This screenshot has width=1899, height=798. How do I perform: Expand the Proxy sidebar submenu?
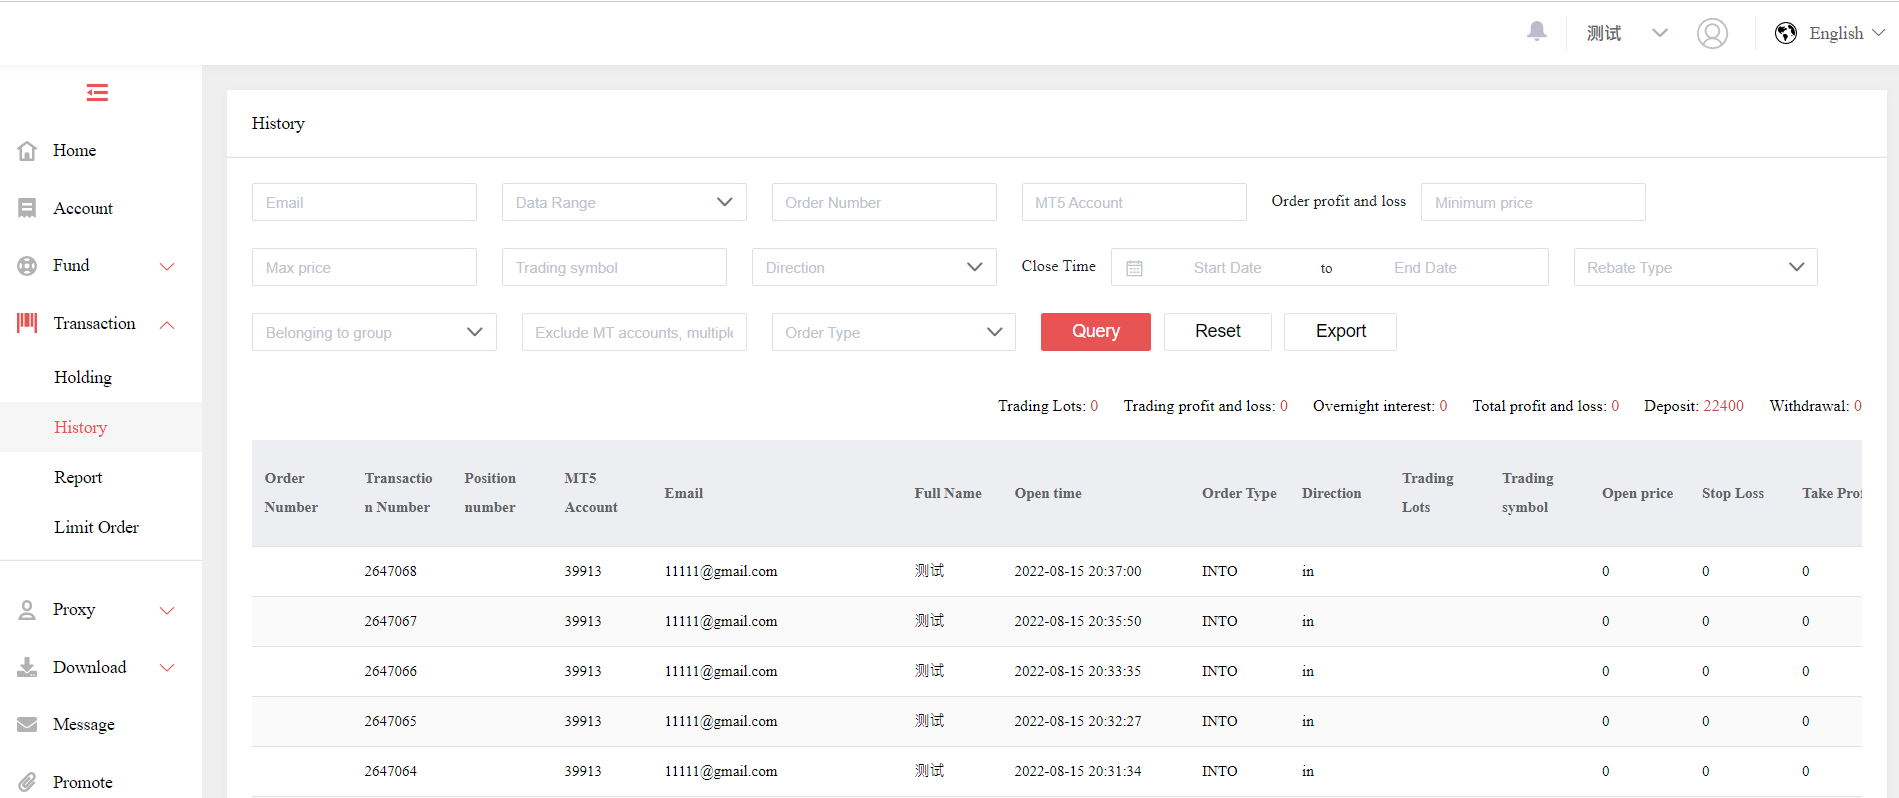[167, 610]
